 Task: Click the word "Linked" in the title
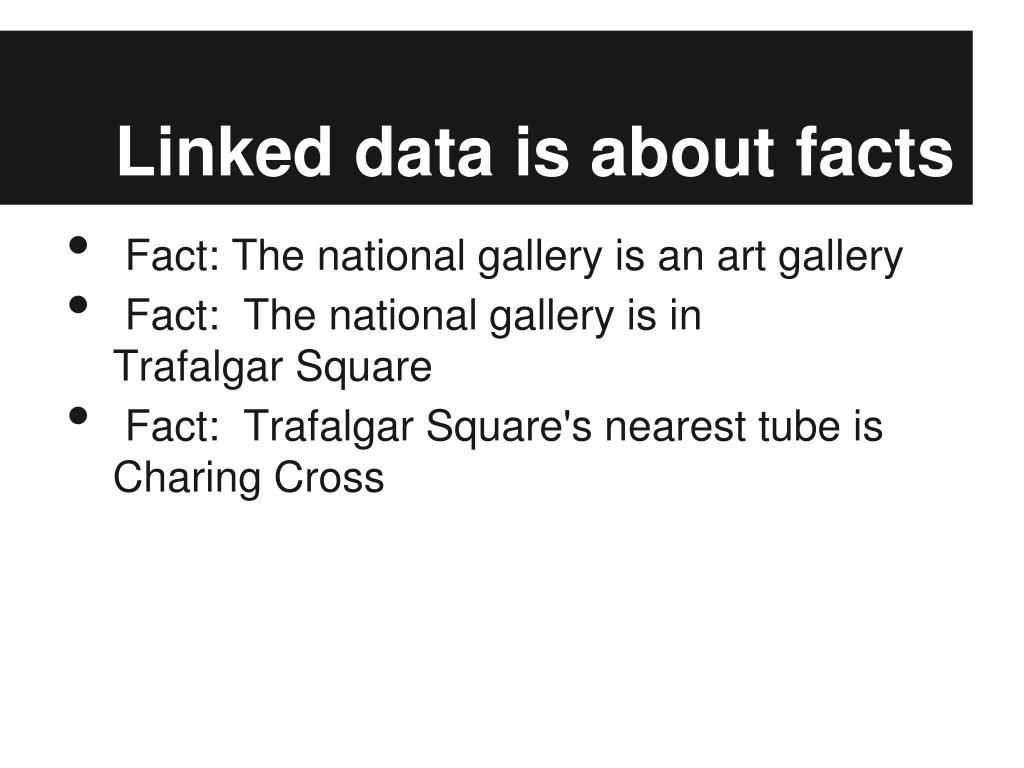[224, 152]
